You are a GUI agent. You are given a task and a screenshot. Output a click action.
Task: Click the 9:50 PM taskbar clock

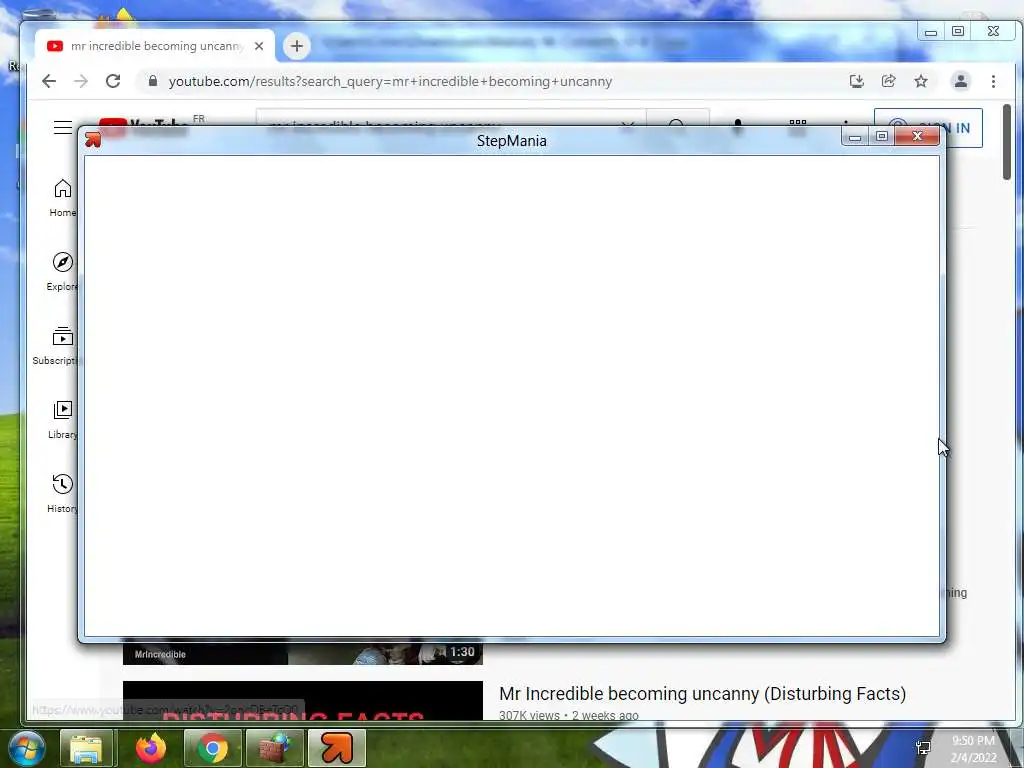pos(973,748)
